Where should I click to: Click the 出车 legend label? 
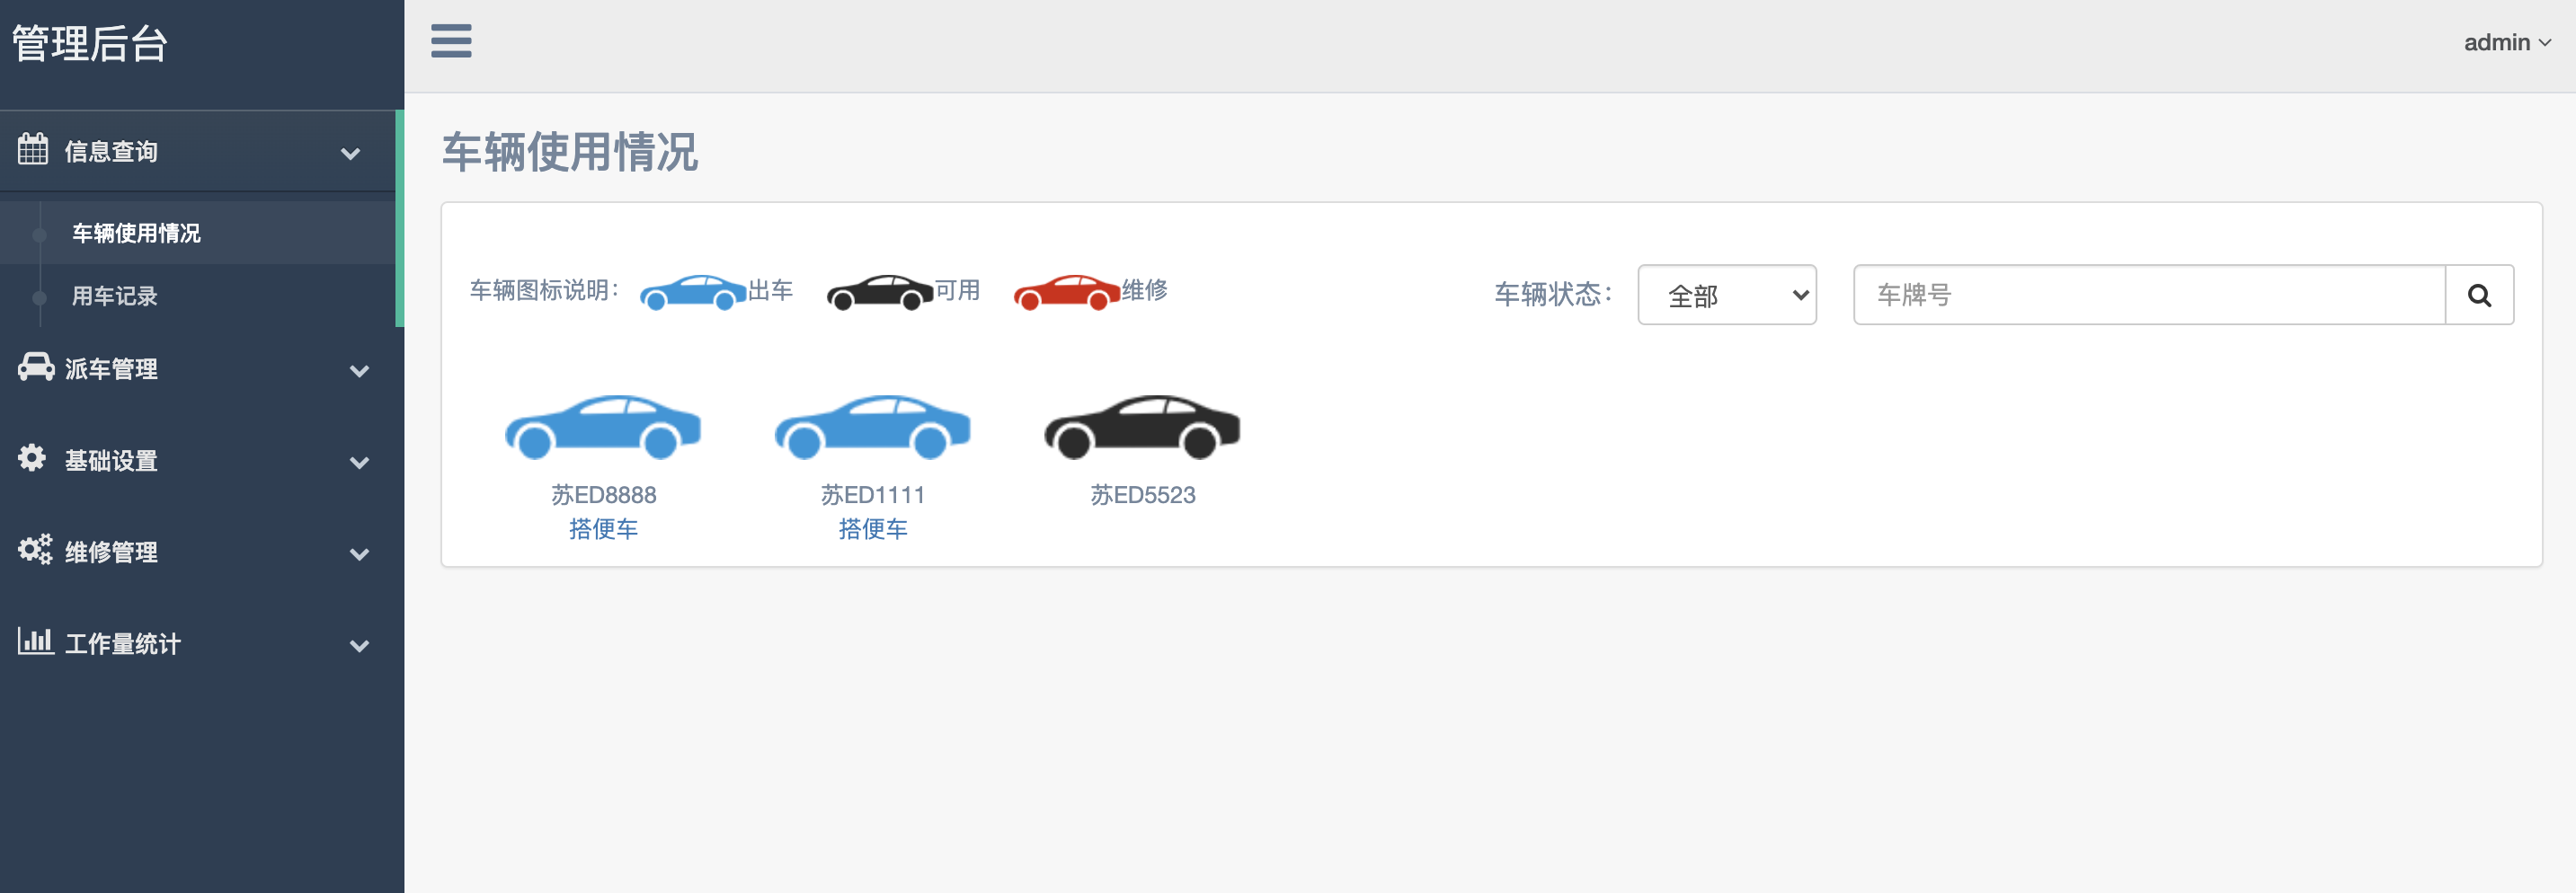click(x=770, y=290)
